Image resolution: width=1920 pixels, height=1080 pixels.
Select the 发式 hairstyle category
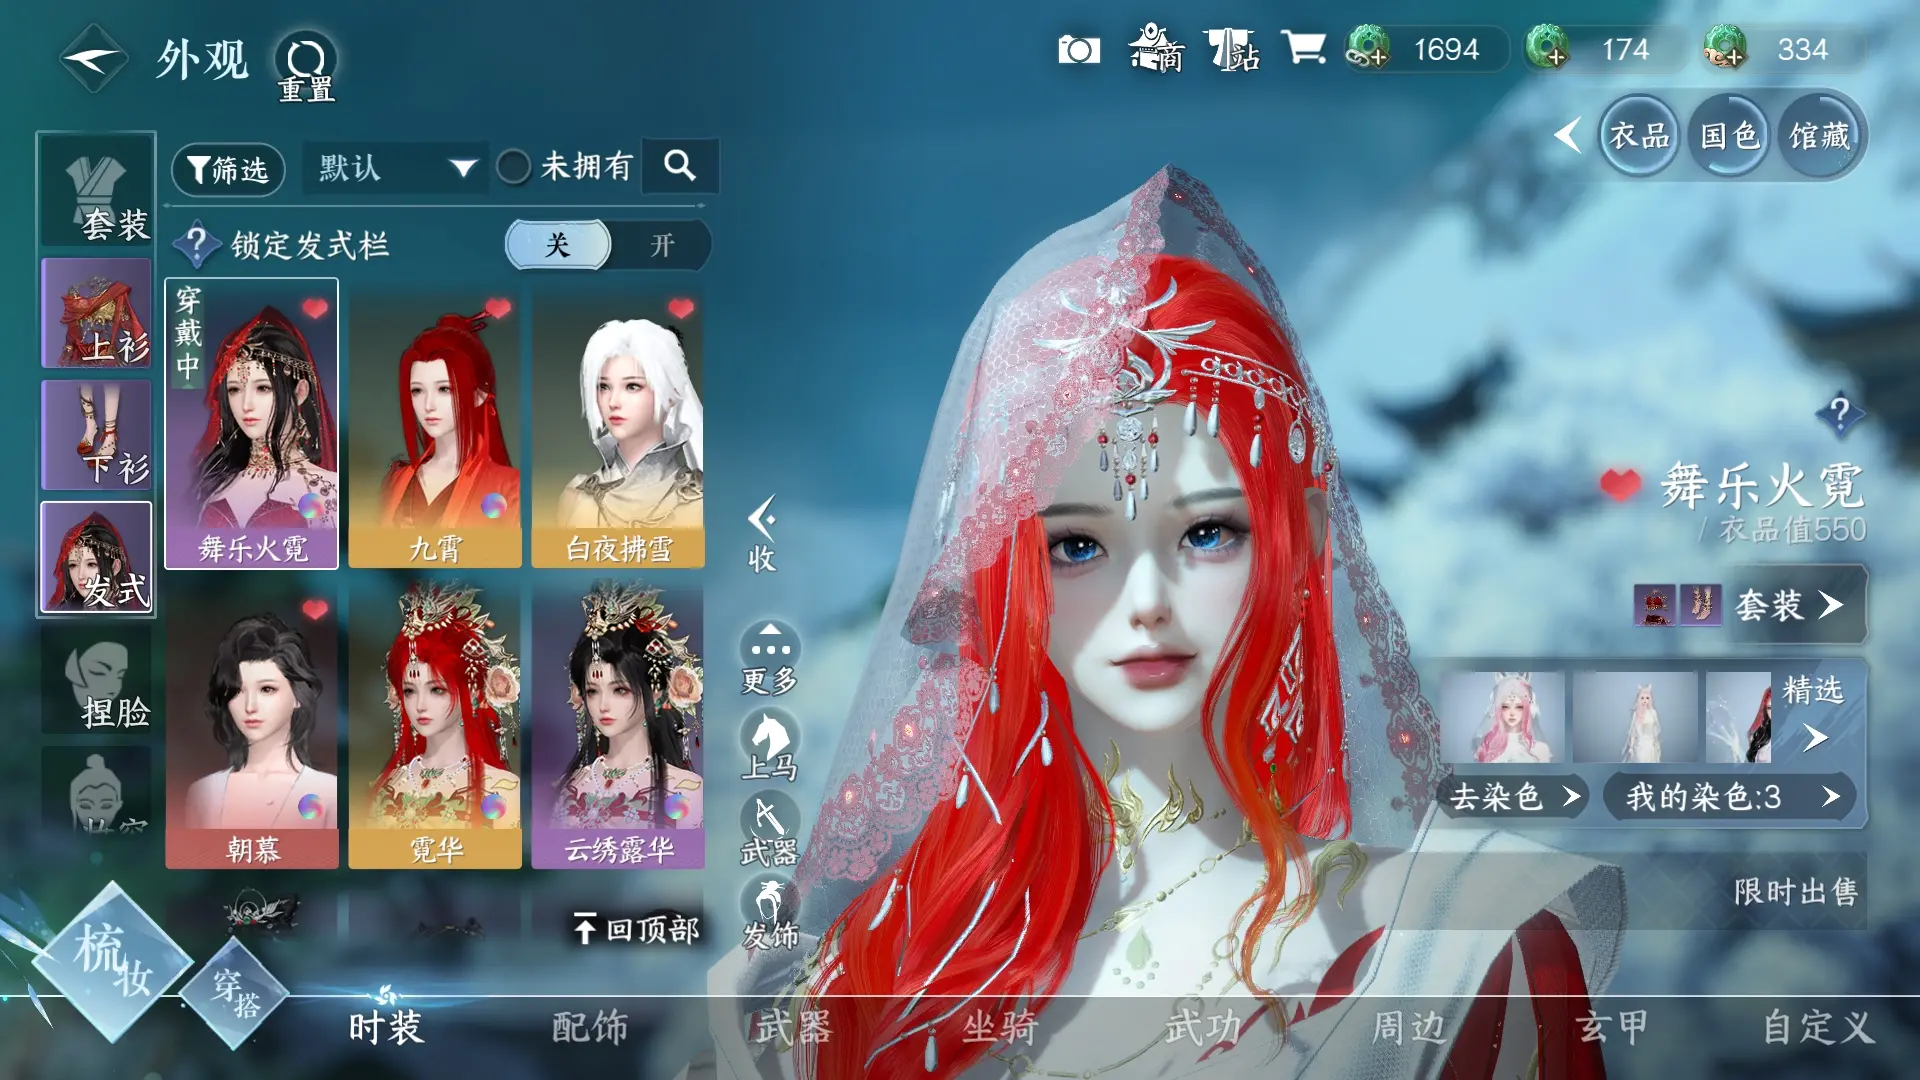[x=96, y=557]
